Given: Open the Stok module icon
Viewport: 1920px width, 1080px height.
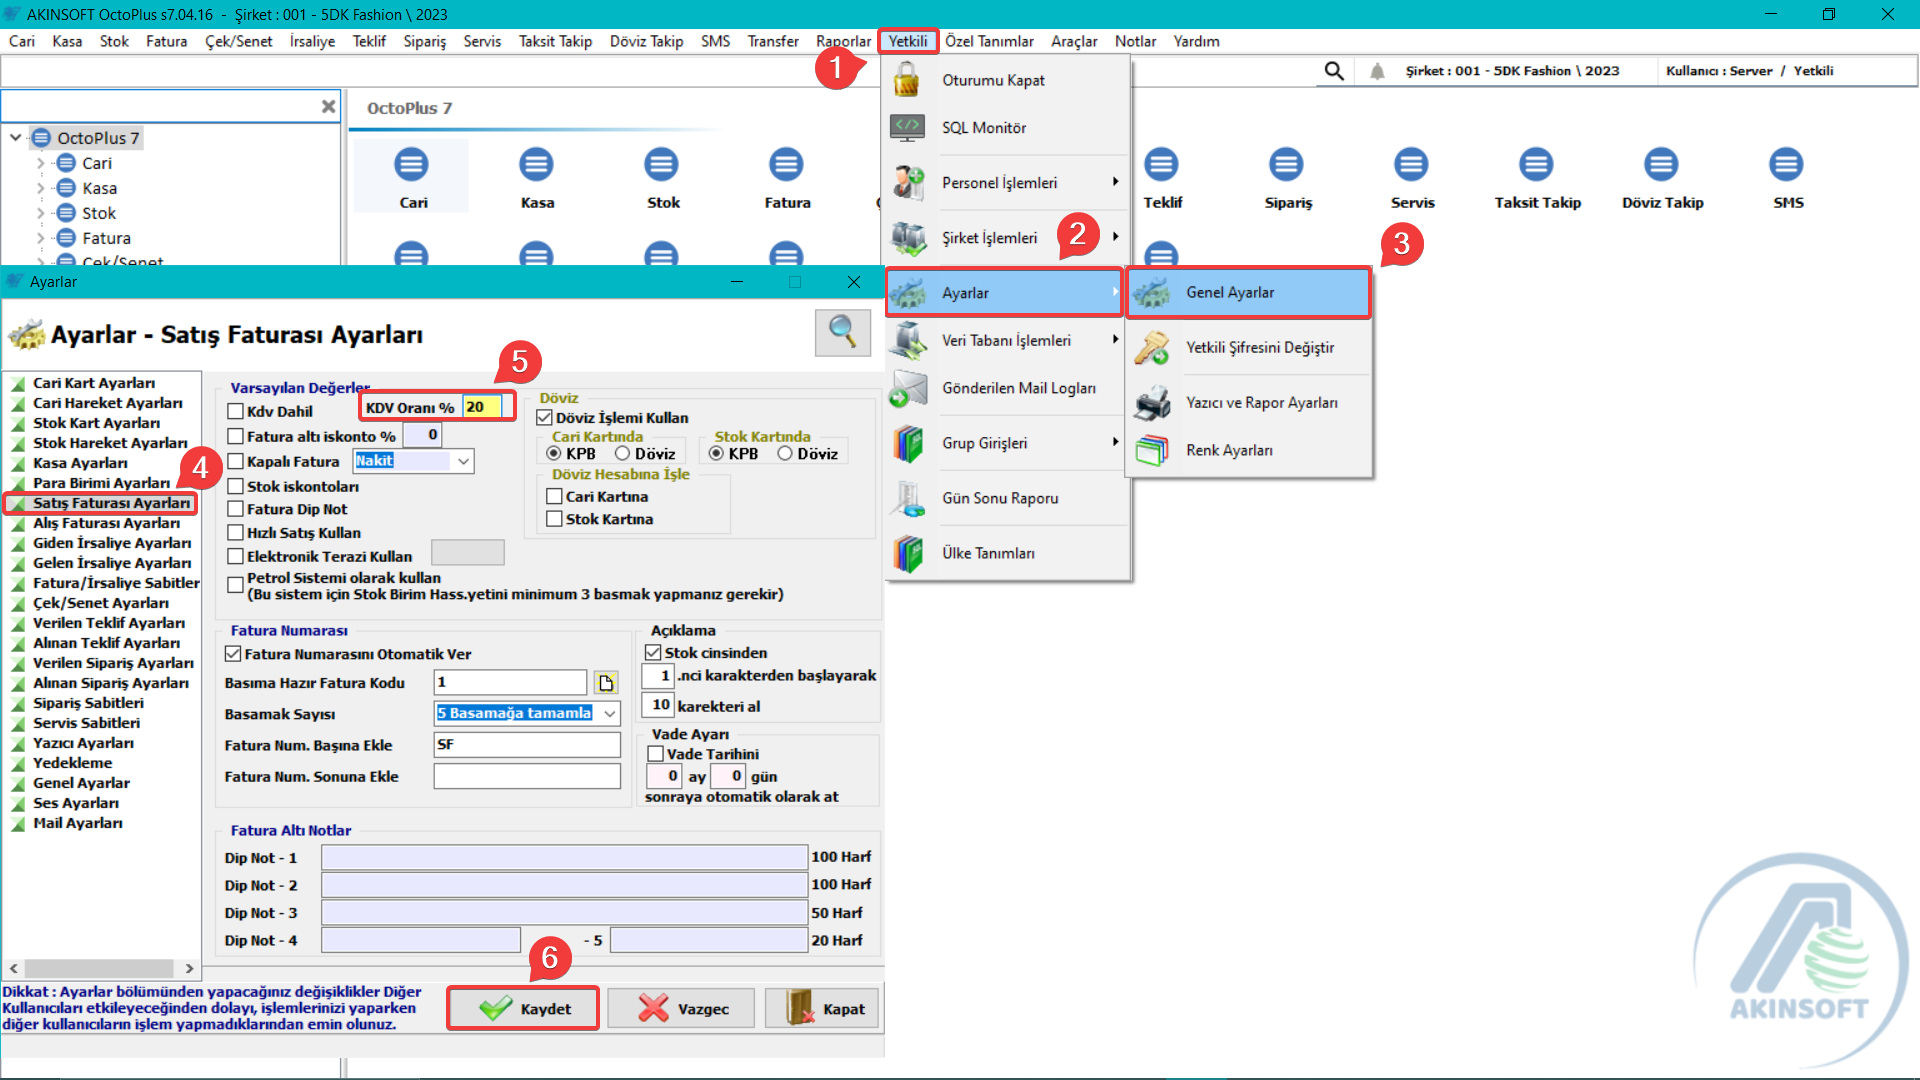Looking at the screenshot, I should click(661, 165).
